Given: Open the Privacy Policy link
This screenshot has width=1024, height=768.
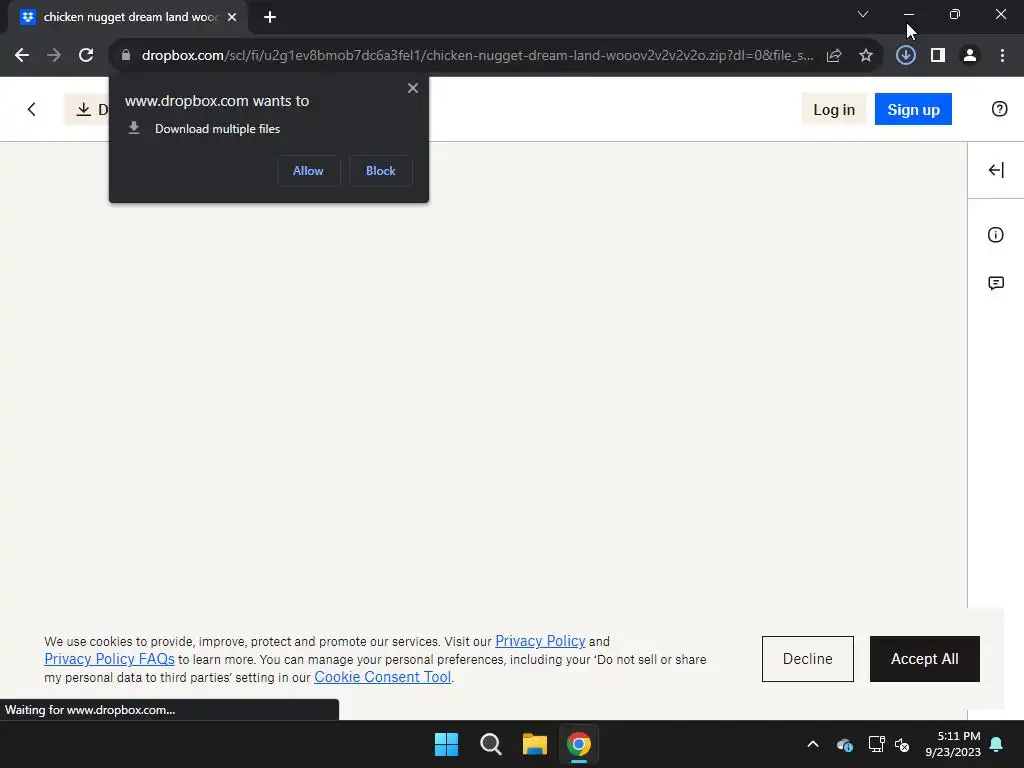Looking at the screenshot, I should pos(540,641).
